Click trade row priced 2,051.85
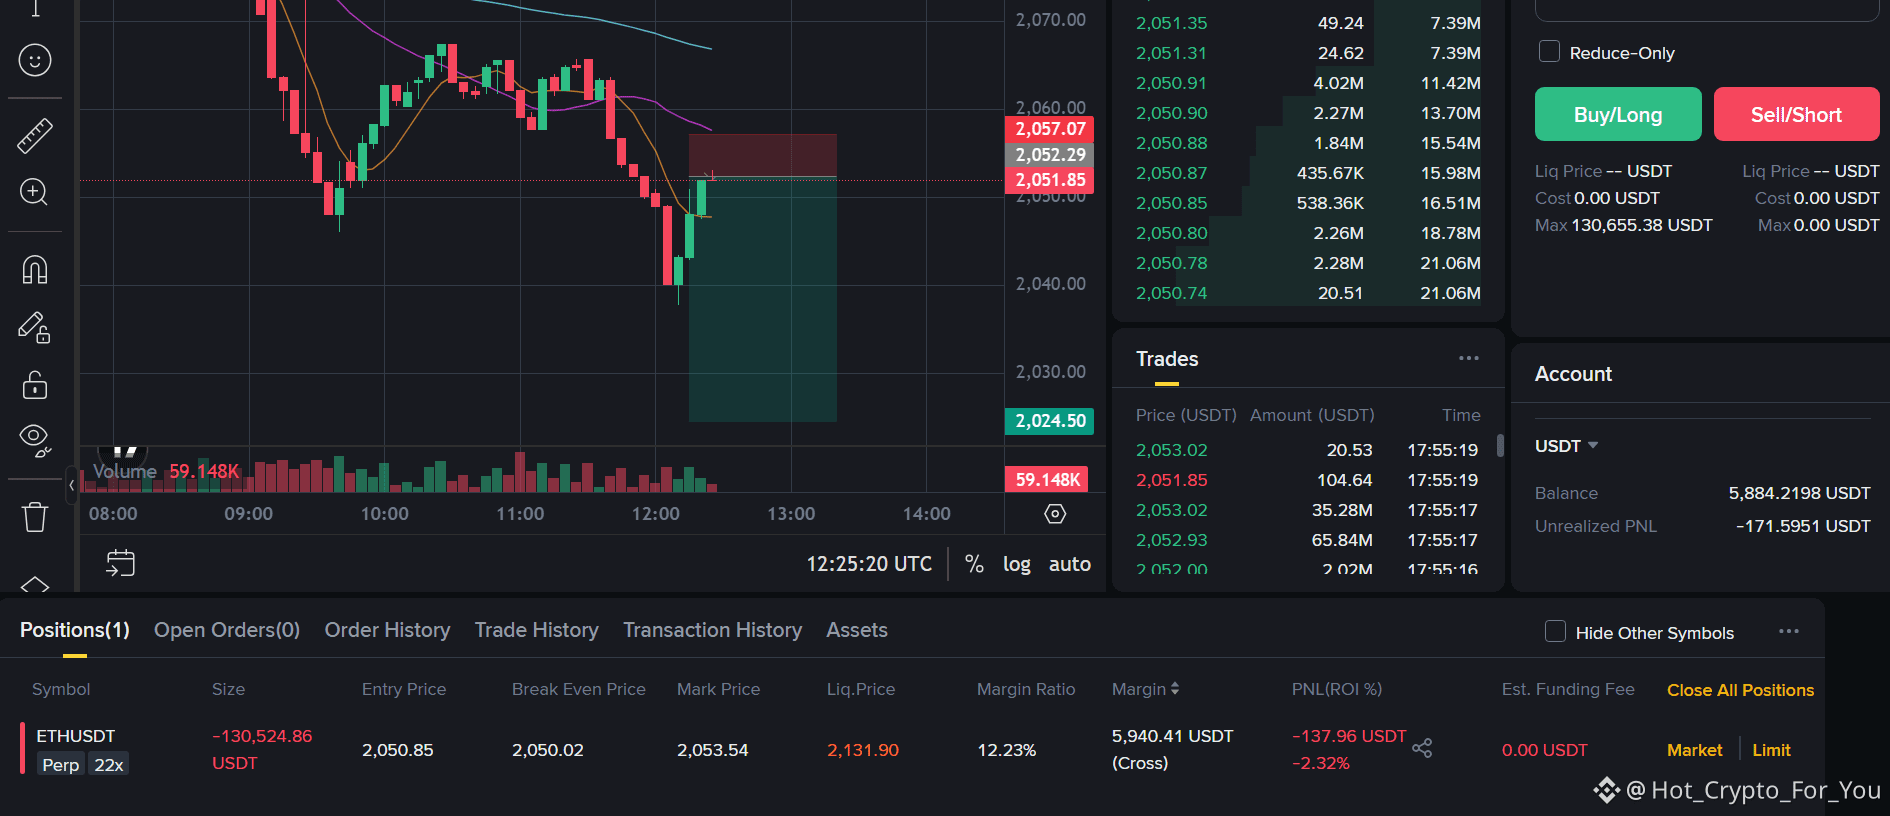Viewport: 1890px width, 816px height. tap(1307, 480)
